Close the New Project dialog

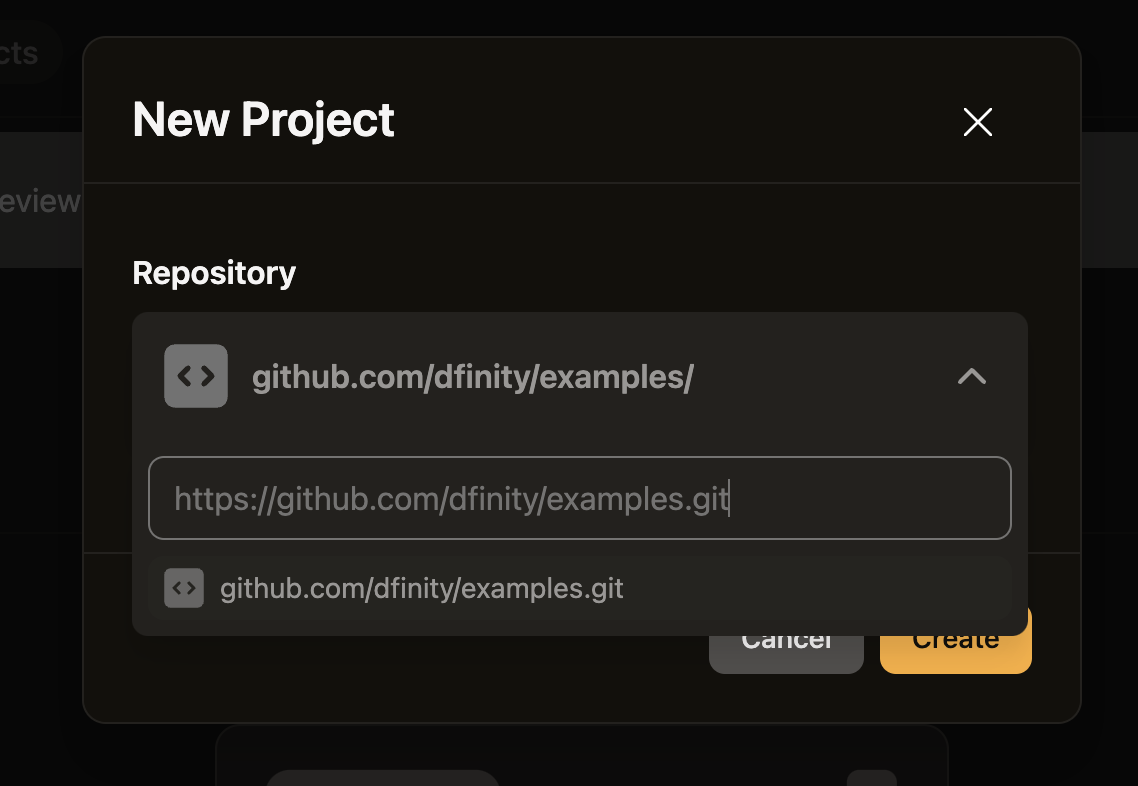[x=978, y=122]
